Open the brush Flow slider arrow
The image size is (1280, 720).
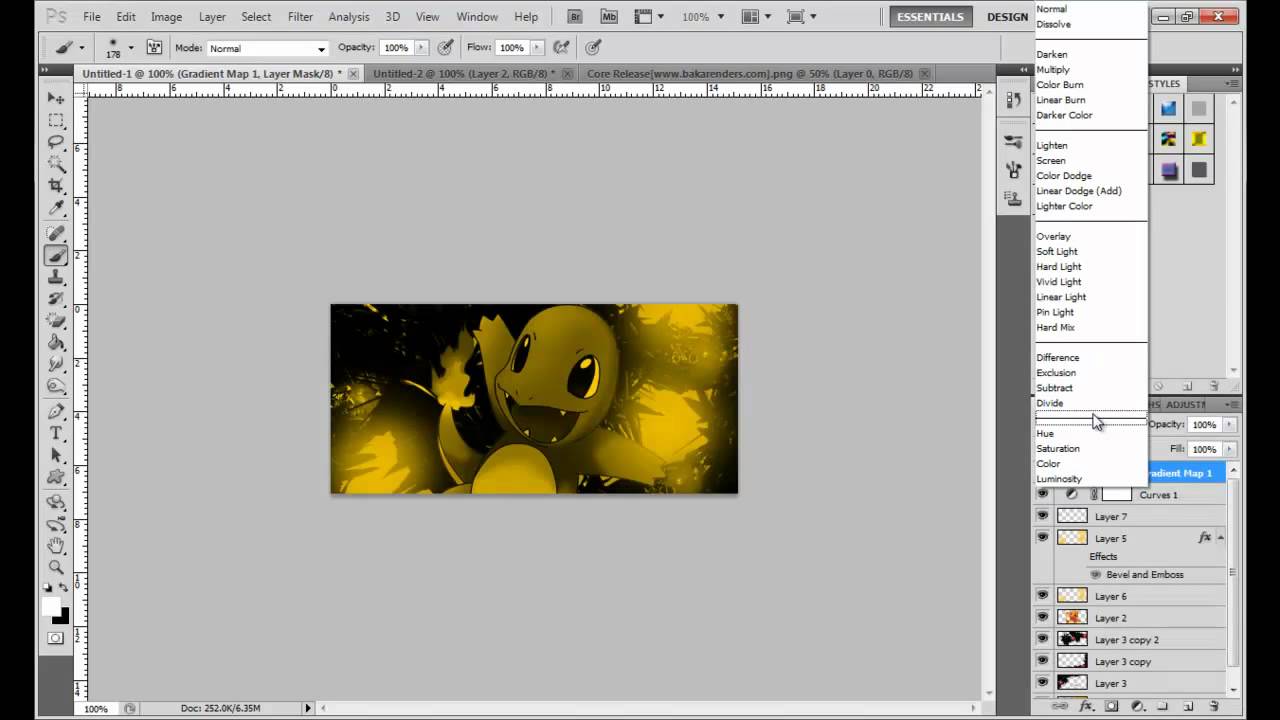(x=535, y=48)
